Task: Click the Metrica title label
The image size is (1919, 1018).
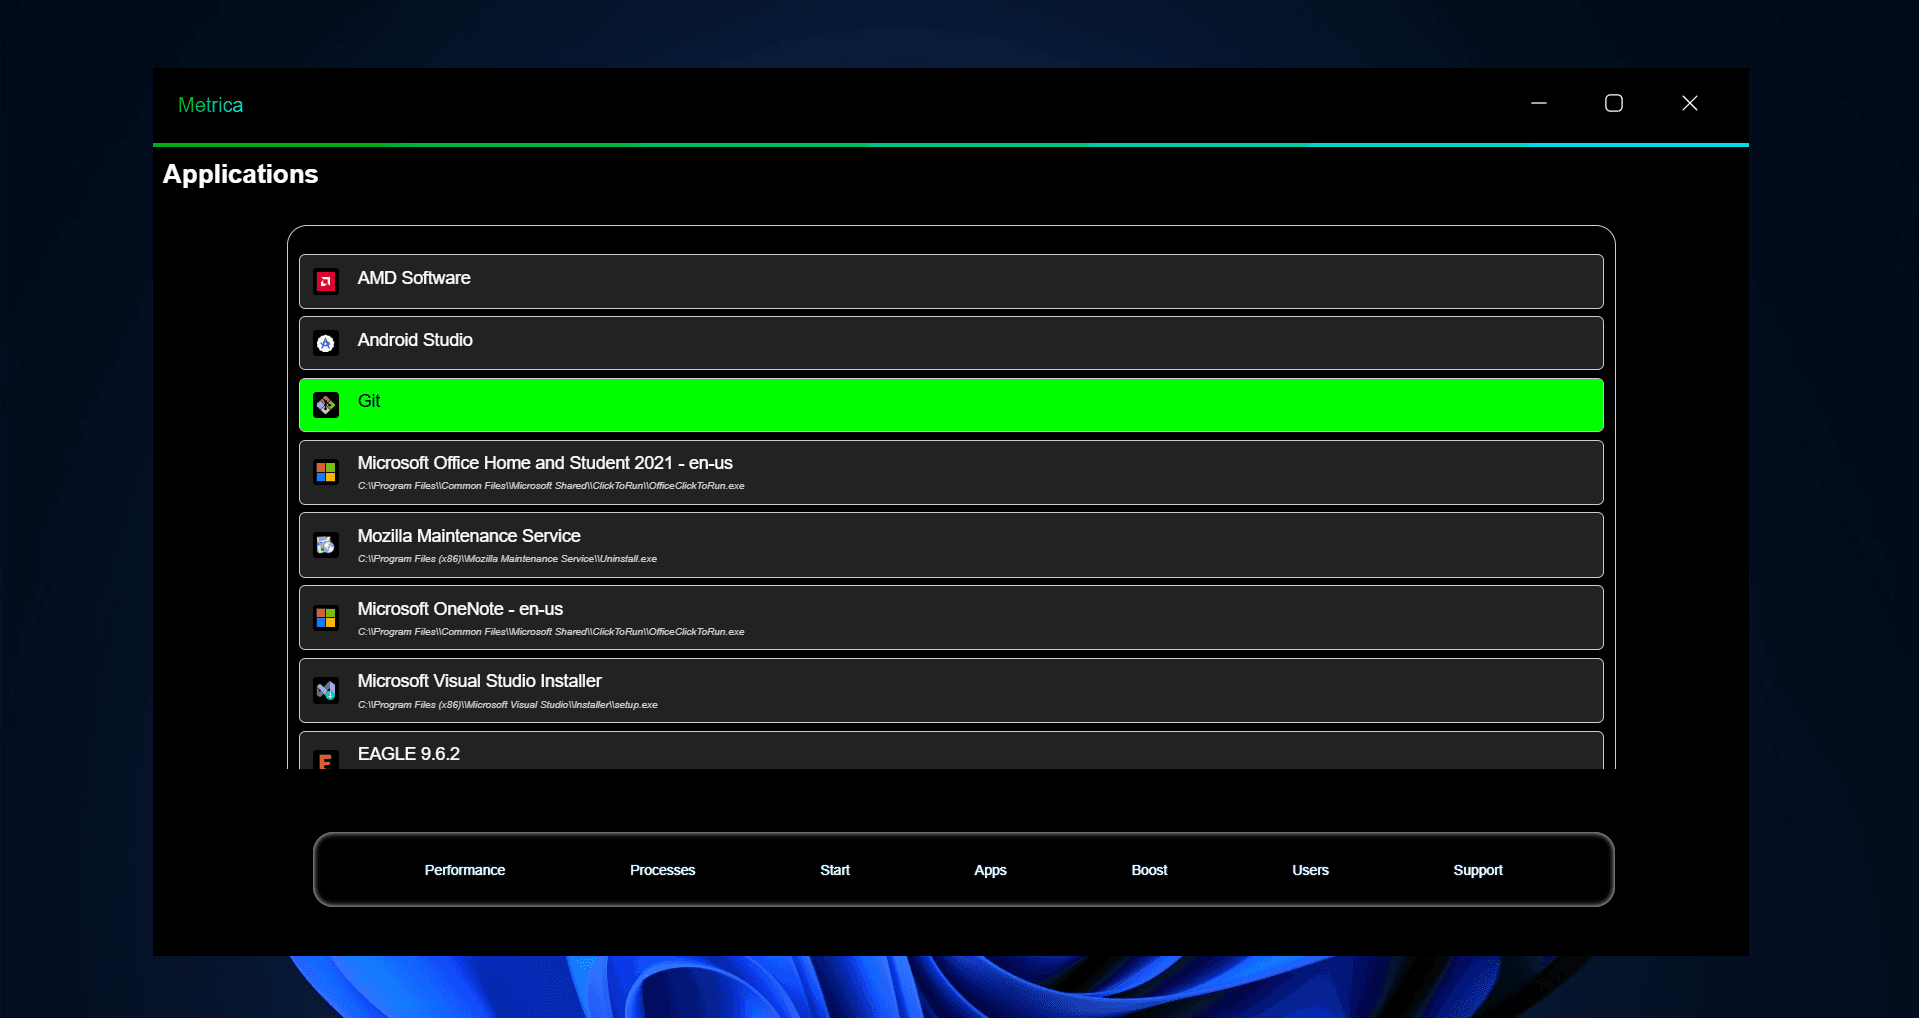Action: (210, 104)
